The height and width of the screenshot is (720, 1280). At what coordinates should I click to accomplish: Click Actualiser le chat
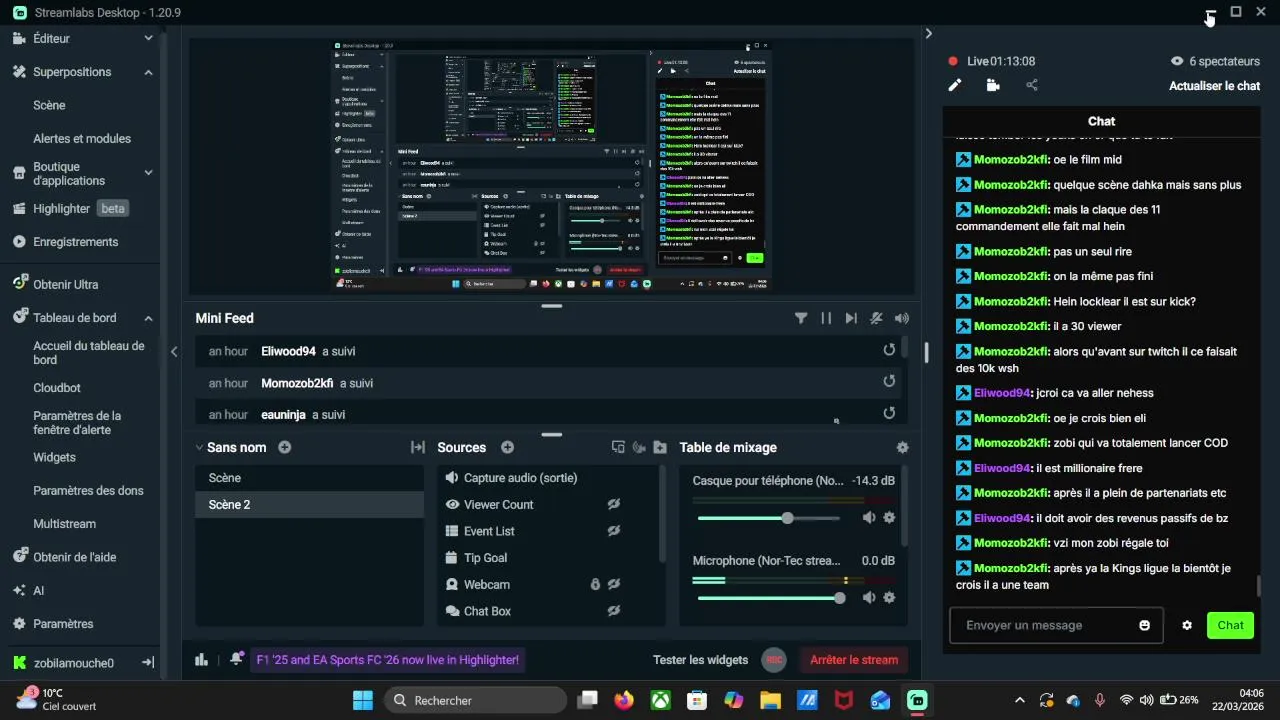[x=1214, y=86]
